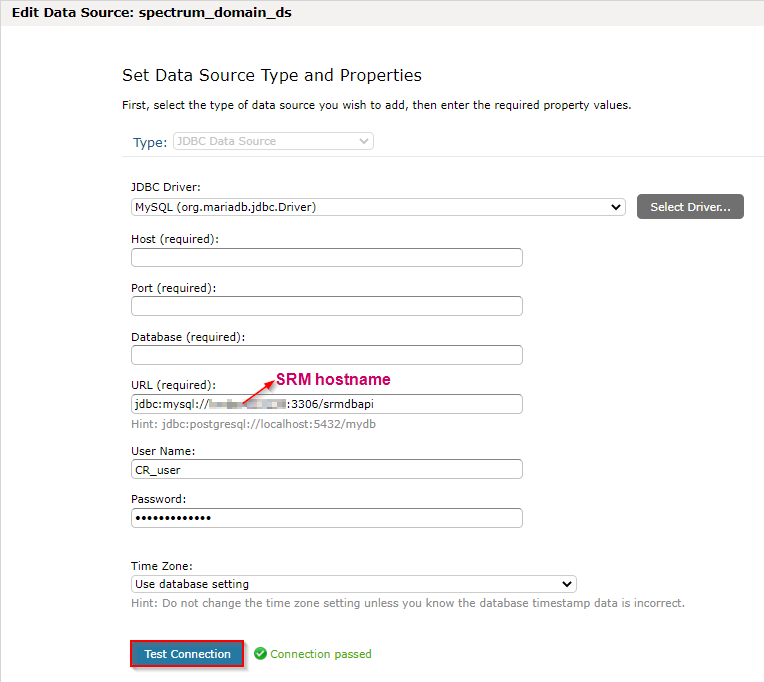The image size is (764, 682).
Task: Click the JDBC Driver label
Action: (165, 187)
